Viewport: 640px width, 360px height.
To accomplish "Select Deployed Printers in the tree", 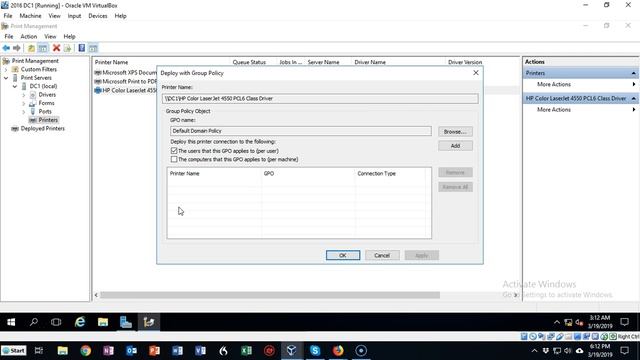I will click(42, 128).
